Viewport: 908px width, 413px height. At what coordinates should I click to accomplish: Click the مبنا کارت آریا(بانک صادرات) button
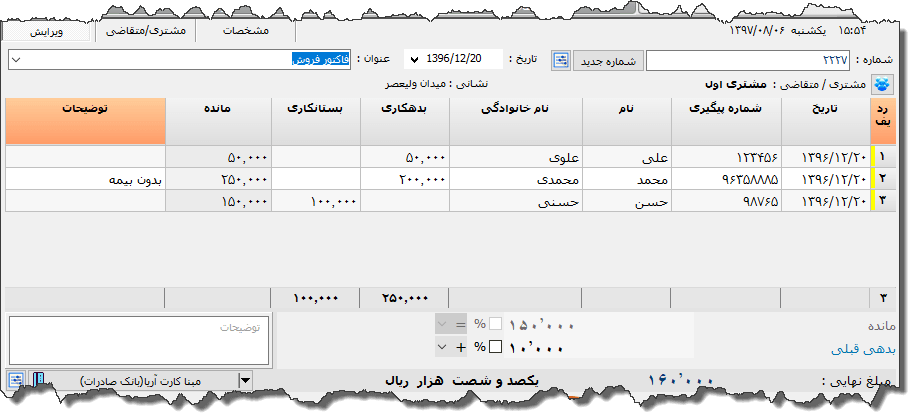click(x=142, y=381)
